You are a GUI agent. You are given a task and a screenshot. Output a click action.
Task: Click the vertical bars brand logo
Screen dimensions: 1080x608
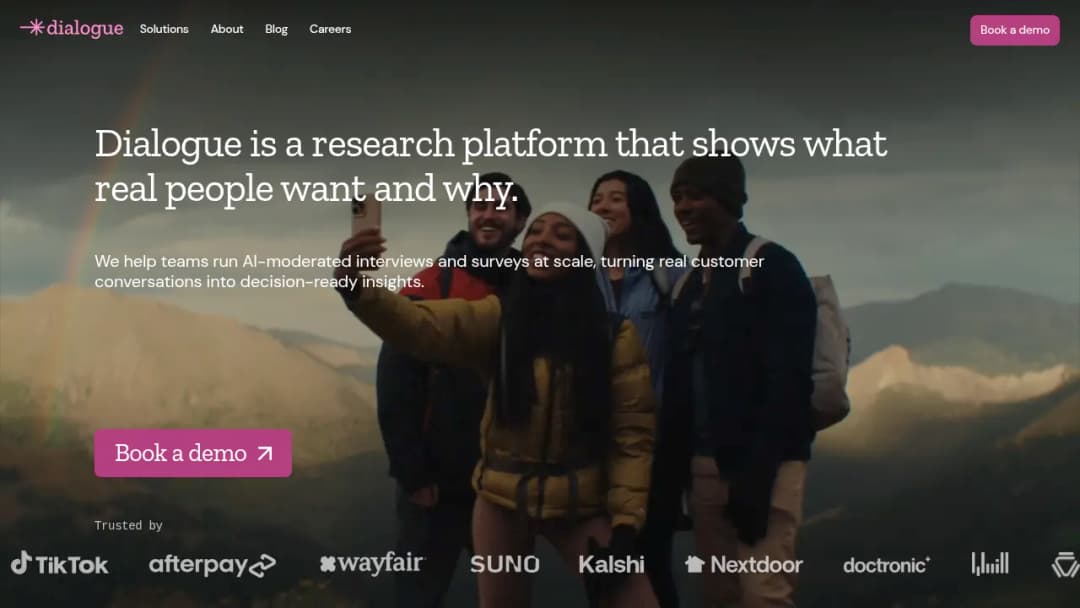pyautogui.click(x=990, y=563)
